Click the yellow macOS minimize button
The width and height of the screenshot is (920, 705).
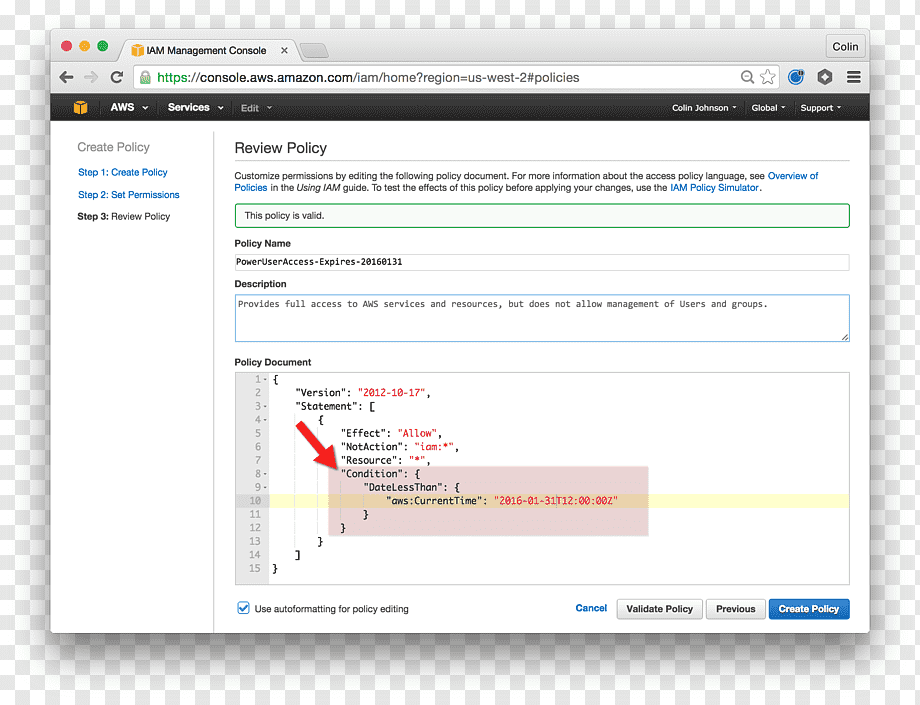pyautogui.click(x=84, y=46)
